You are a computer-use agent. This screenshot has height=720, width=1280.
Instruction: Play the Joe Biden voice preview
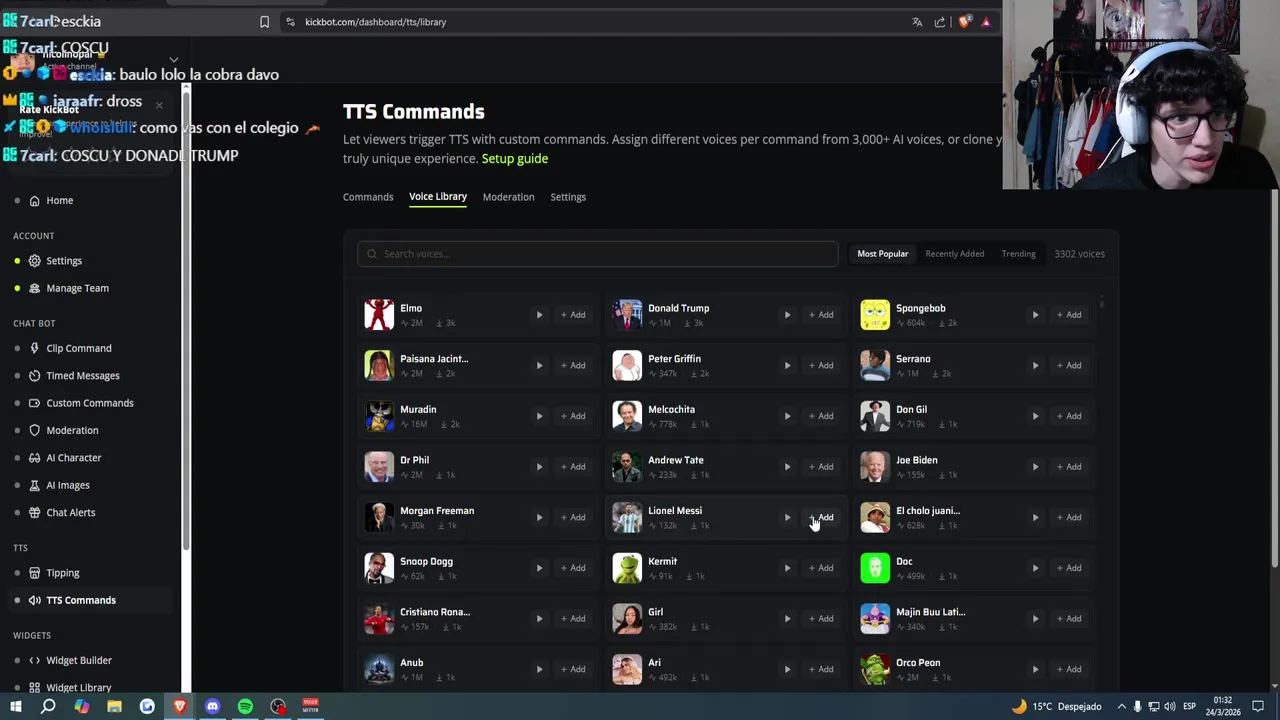click(x=1035, y=466)
